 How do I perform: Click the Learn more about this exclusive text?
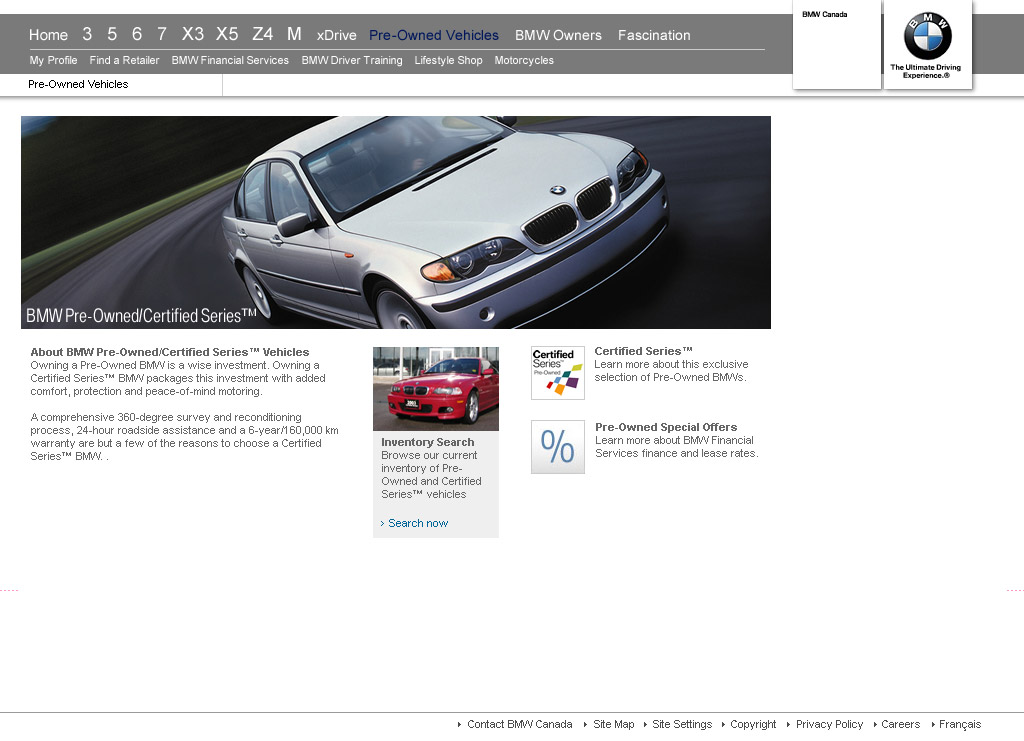click(x=671, y=364)
